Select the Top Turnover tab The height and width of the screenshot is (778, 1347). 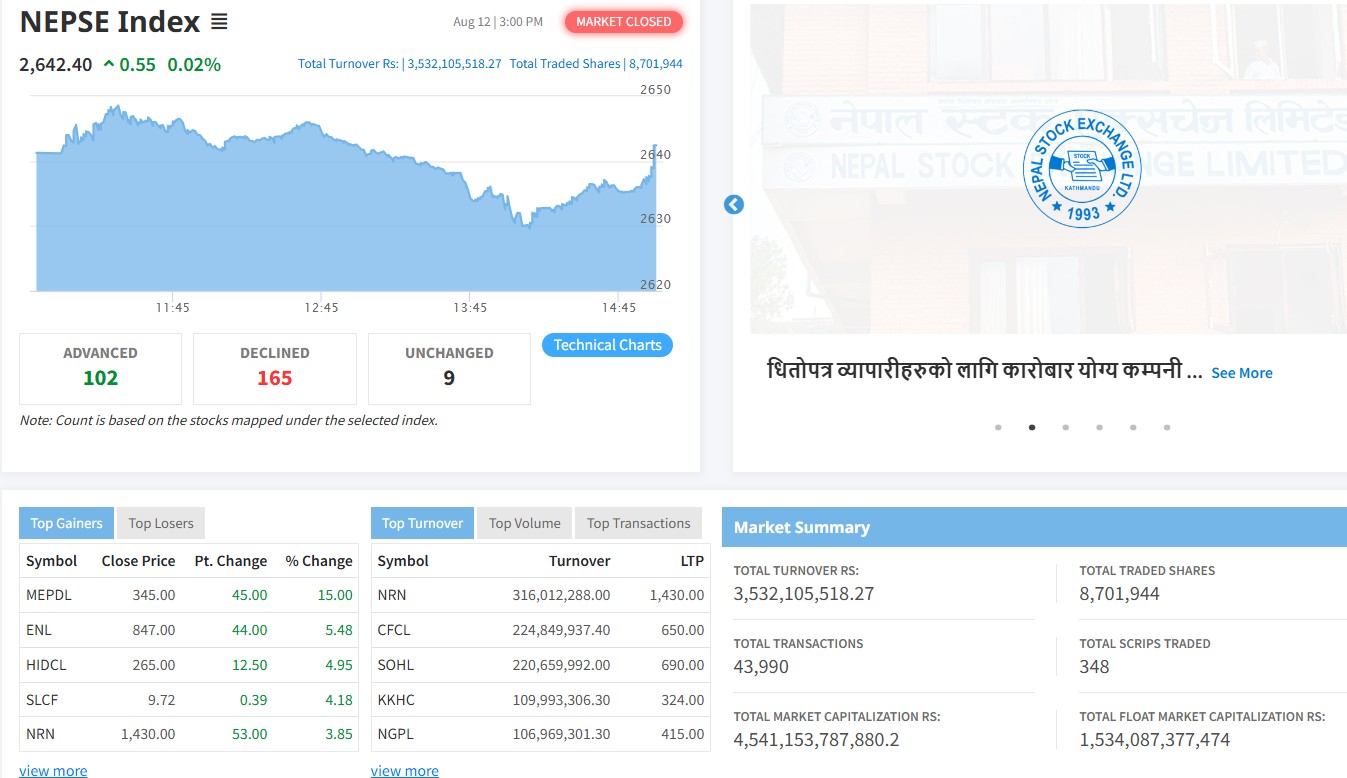click(422, 523)
